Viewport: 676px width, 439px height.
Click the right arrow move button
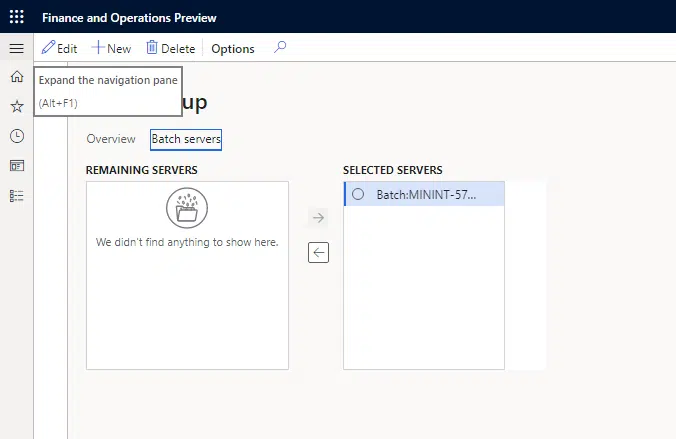pyautogui.click(x=318, y=218)
